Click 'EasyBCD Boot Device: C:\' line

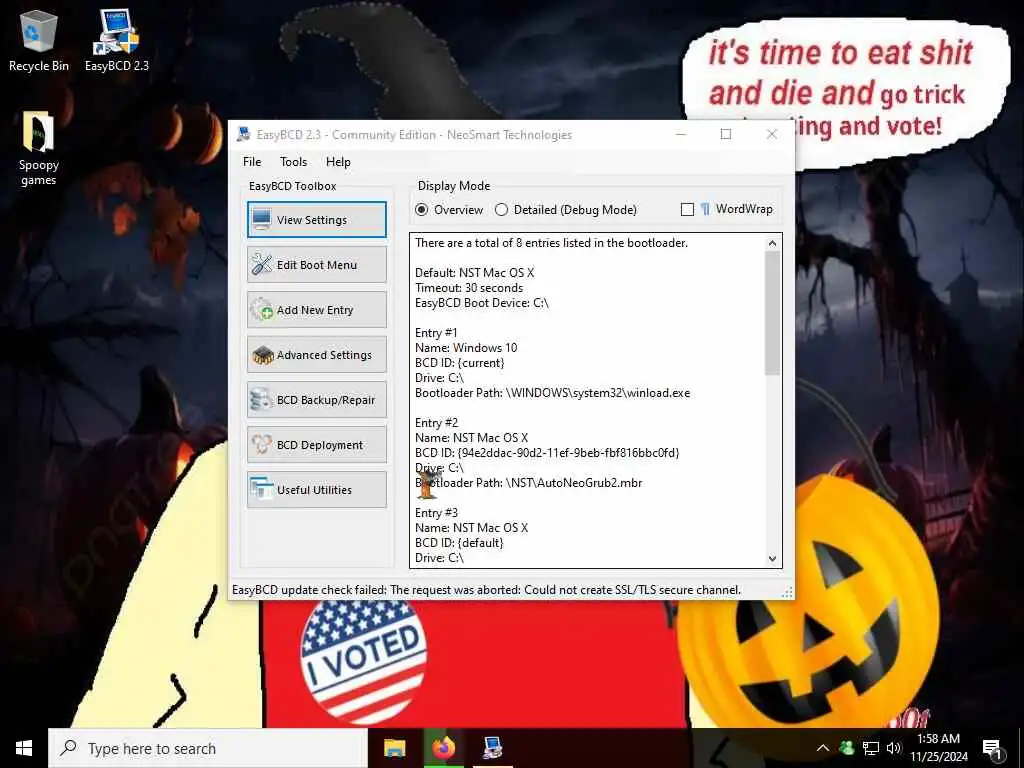(x=482, y=303)
